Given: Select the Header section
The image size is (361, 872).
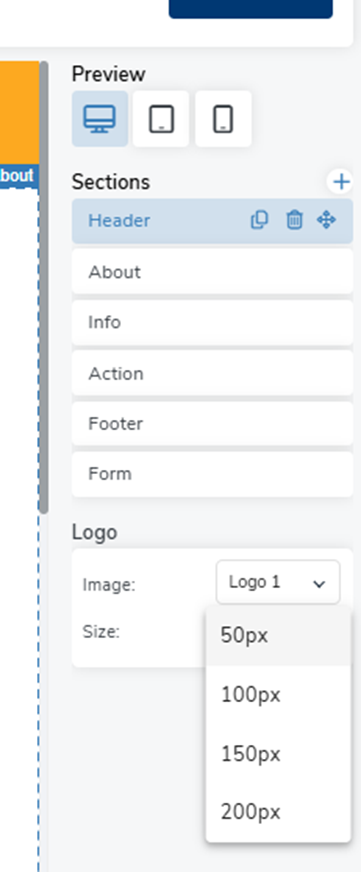Looking at the screenshot, I should point(212,221).
